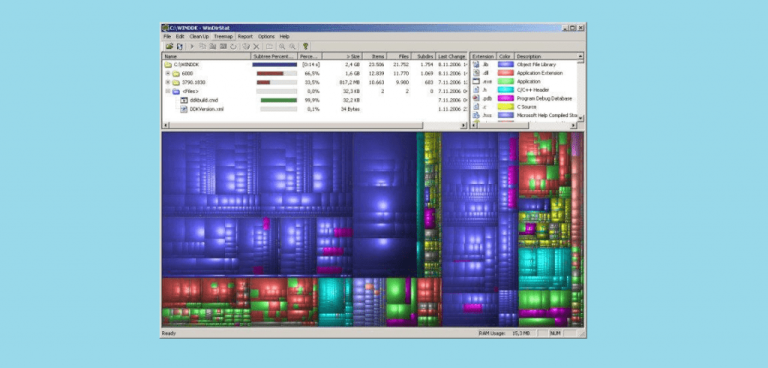Open the Clean Up menu
This screenshot has width=768, height=368.
199,36
